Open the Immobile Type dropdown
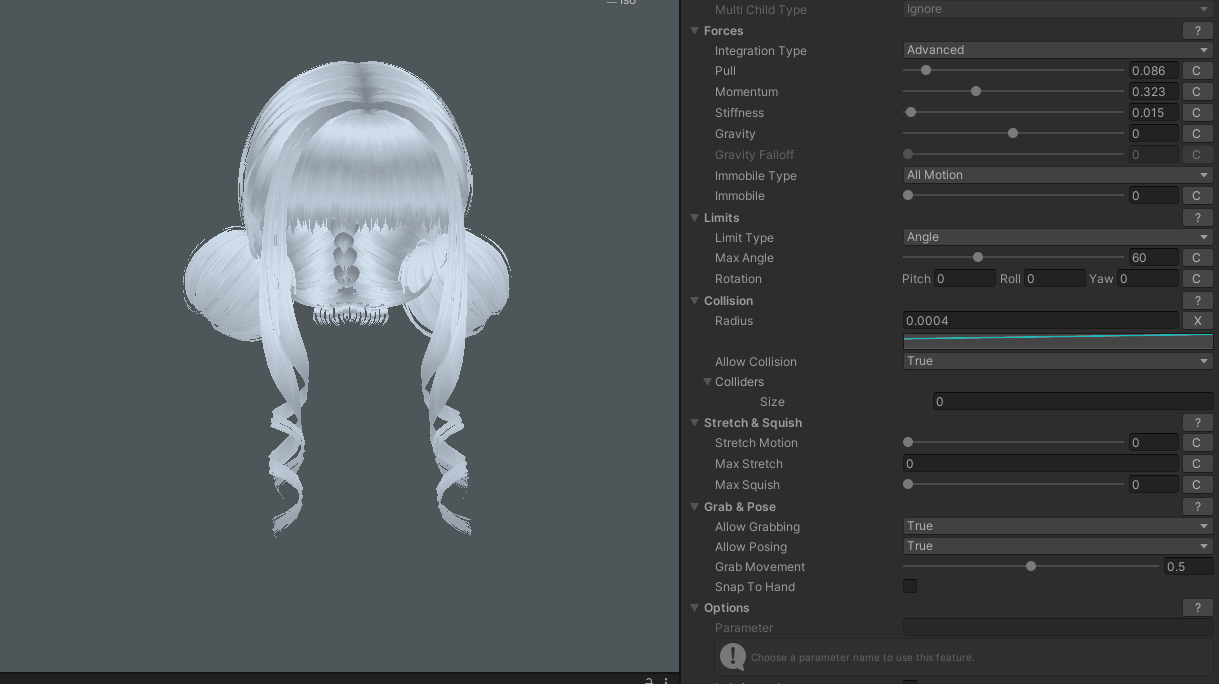 (1058, 175)
